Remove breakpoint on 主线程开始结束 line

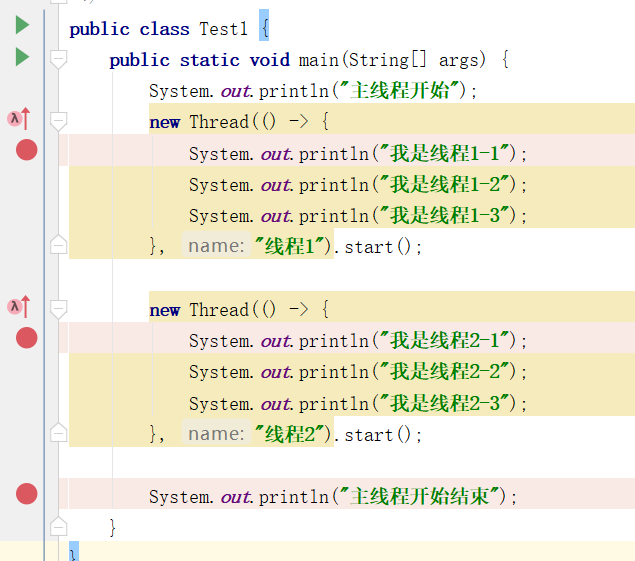point(27,494)
